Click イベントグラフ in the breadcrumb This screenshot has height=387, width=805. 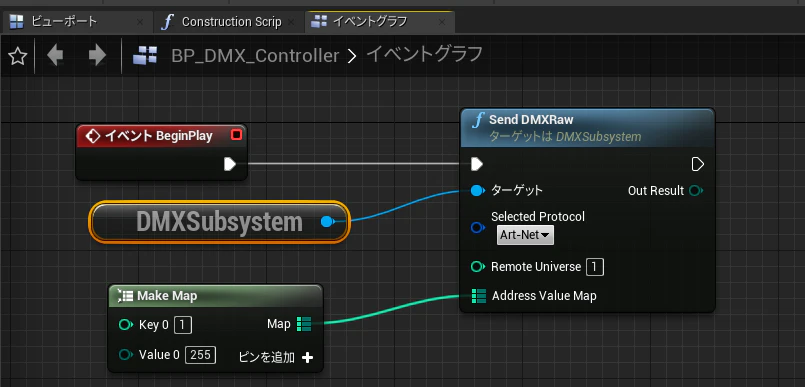click(424, 54)
